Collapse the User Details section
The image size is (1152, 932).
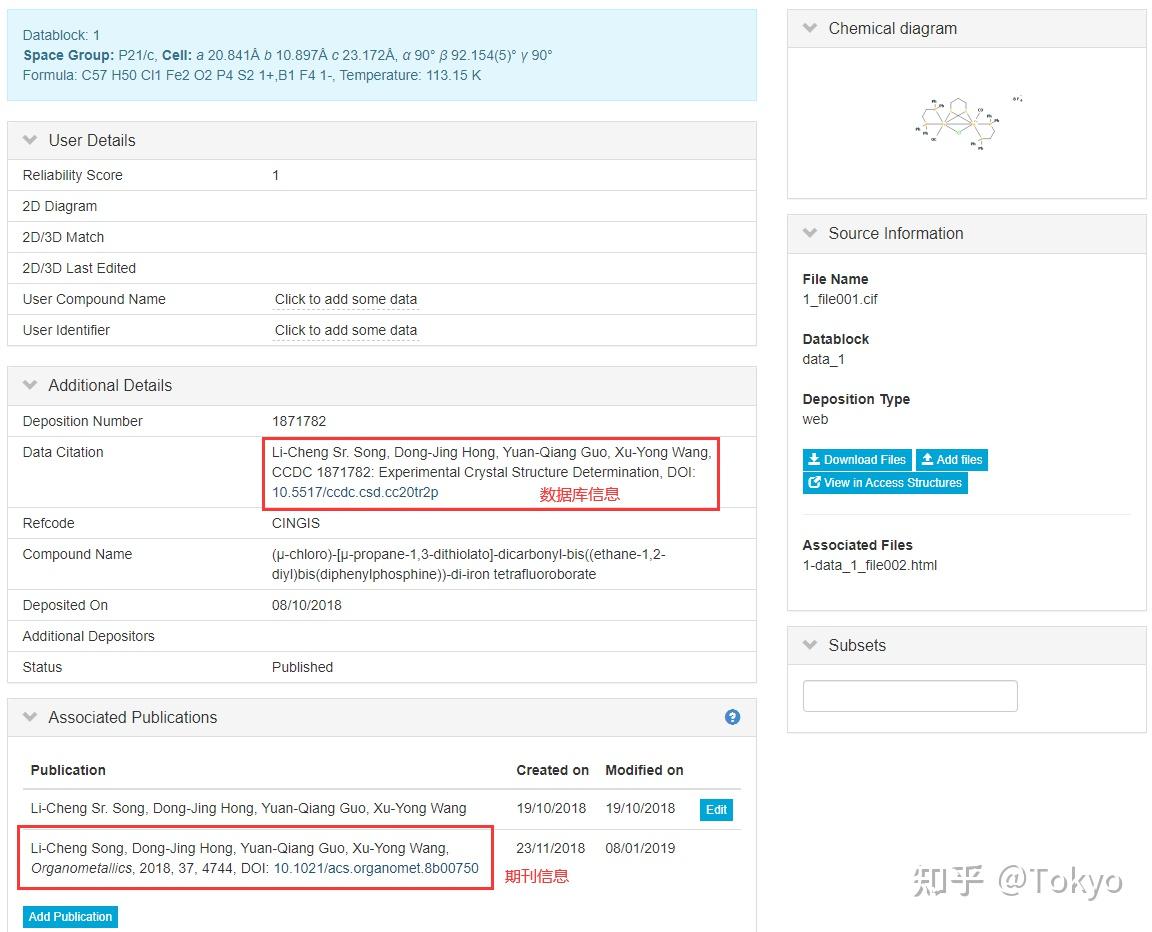(x=30, y=140)
